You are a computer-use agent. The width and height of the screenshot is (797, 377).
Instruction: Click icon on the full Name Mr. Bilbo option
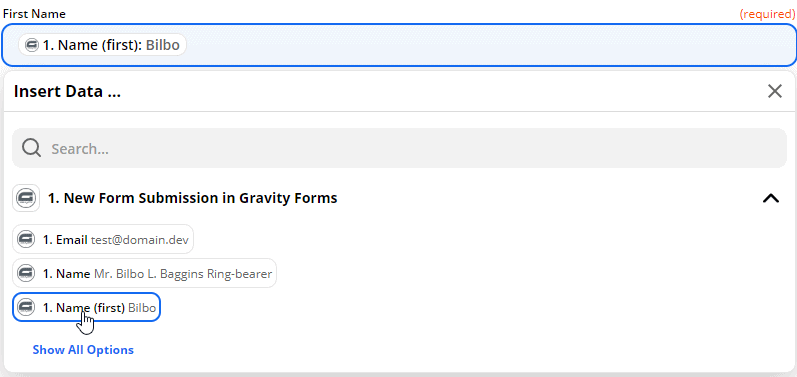click(26, 273)
